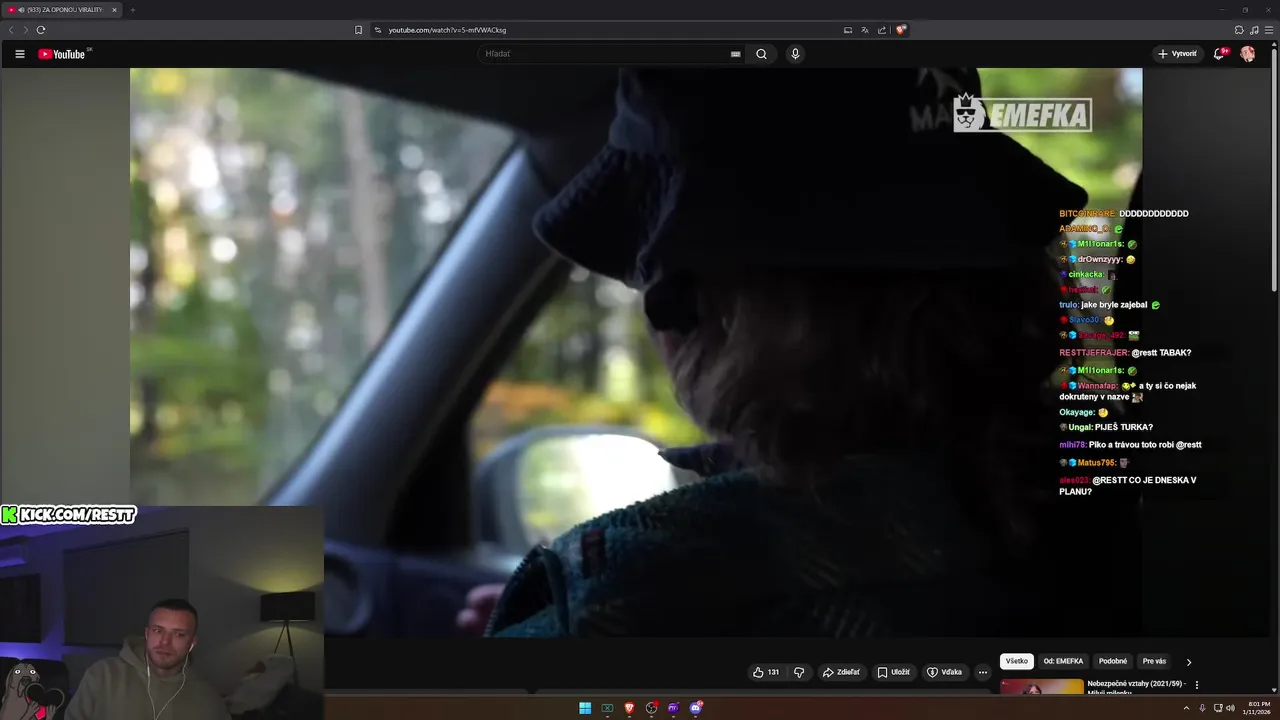Click the youtube.com address bar URL

point(447,30)
